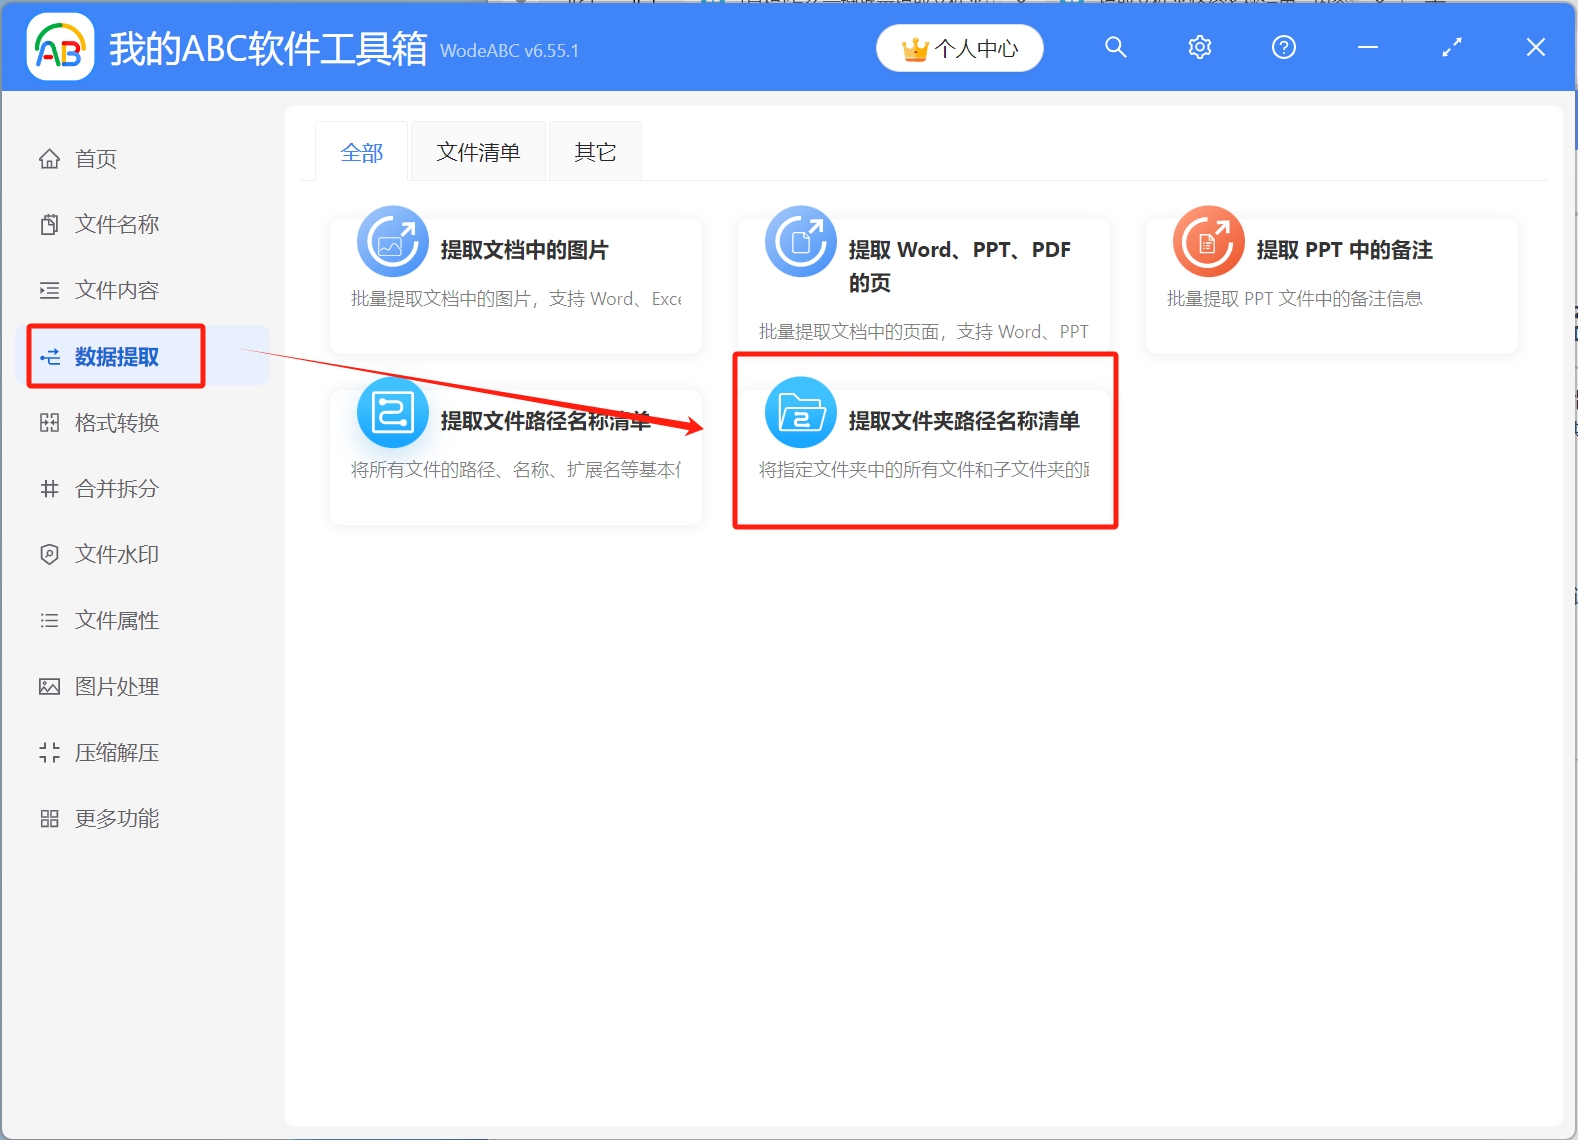The image size is (1578, 1140).
Task: Click the picture icon beside 图片处理
Action: click(49, 686)
